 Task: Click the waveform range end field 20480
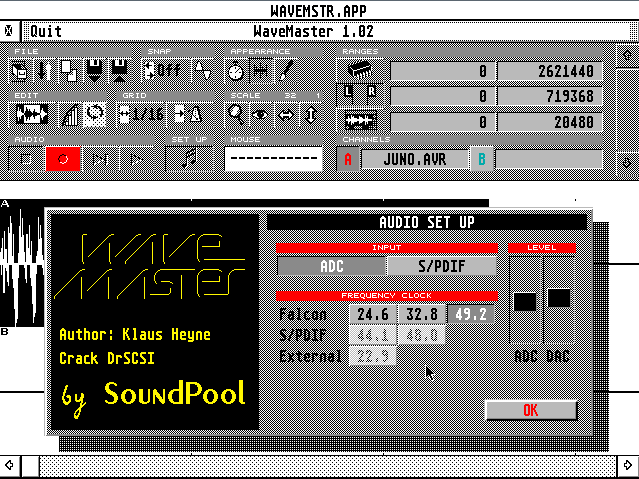(550, 121)
